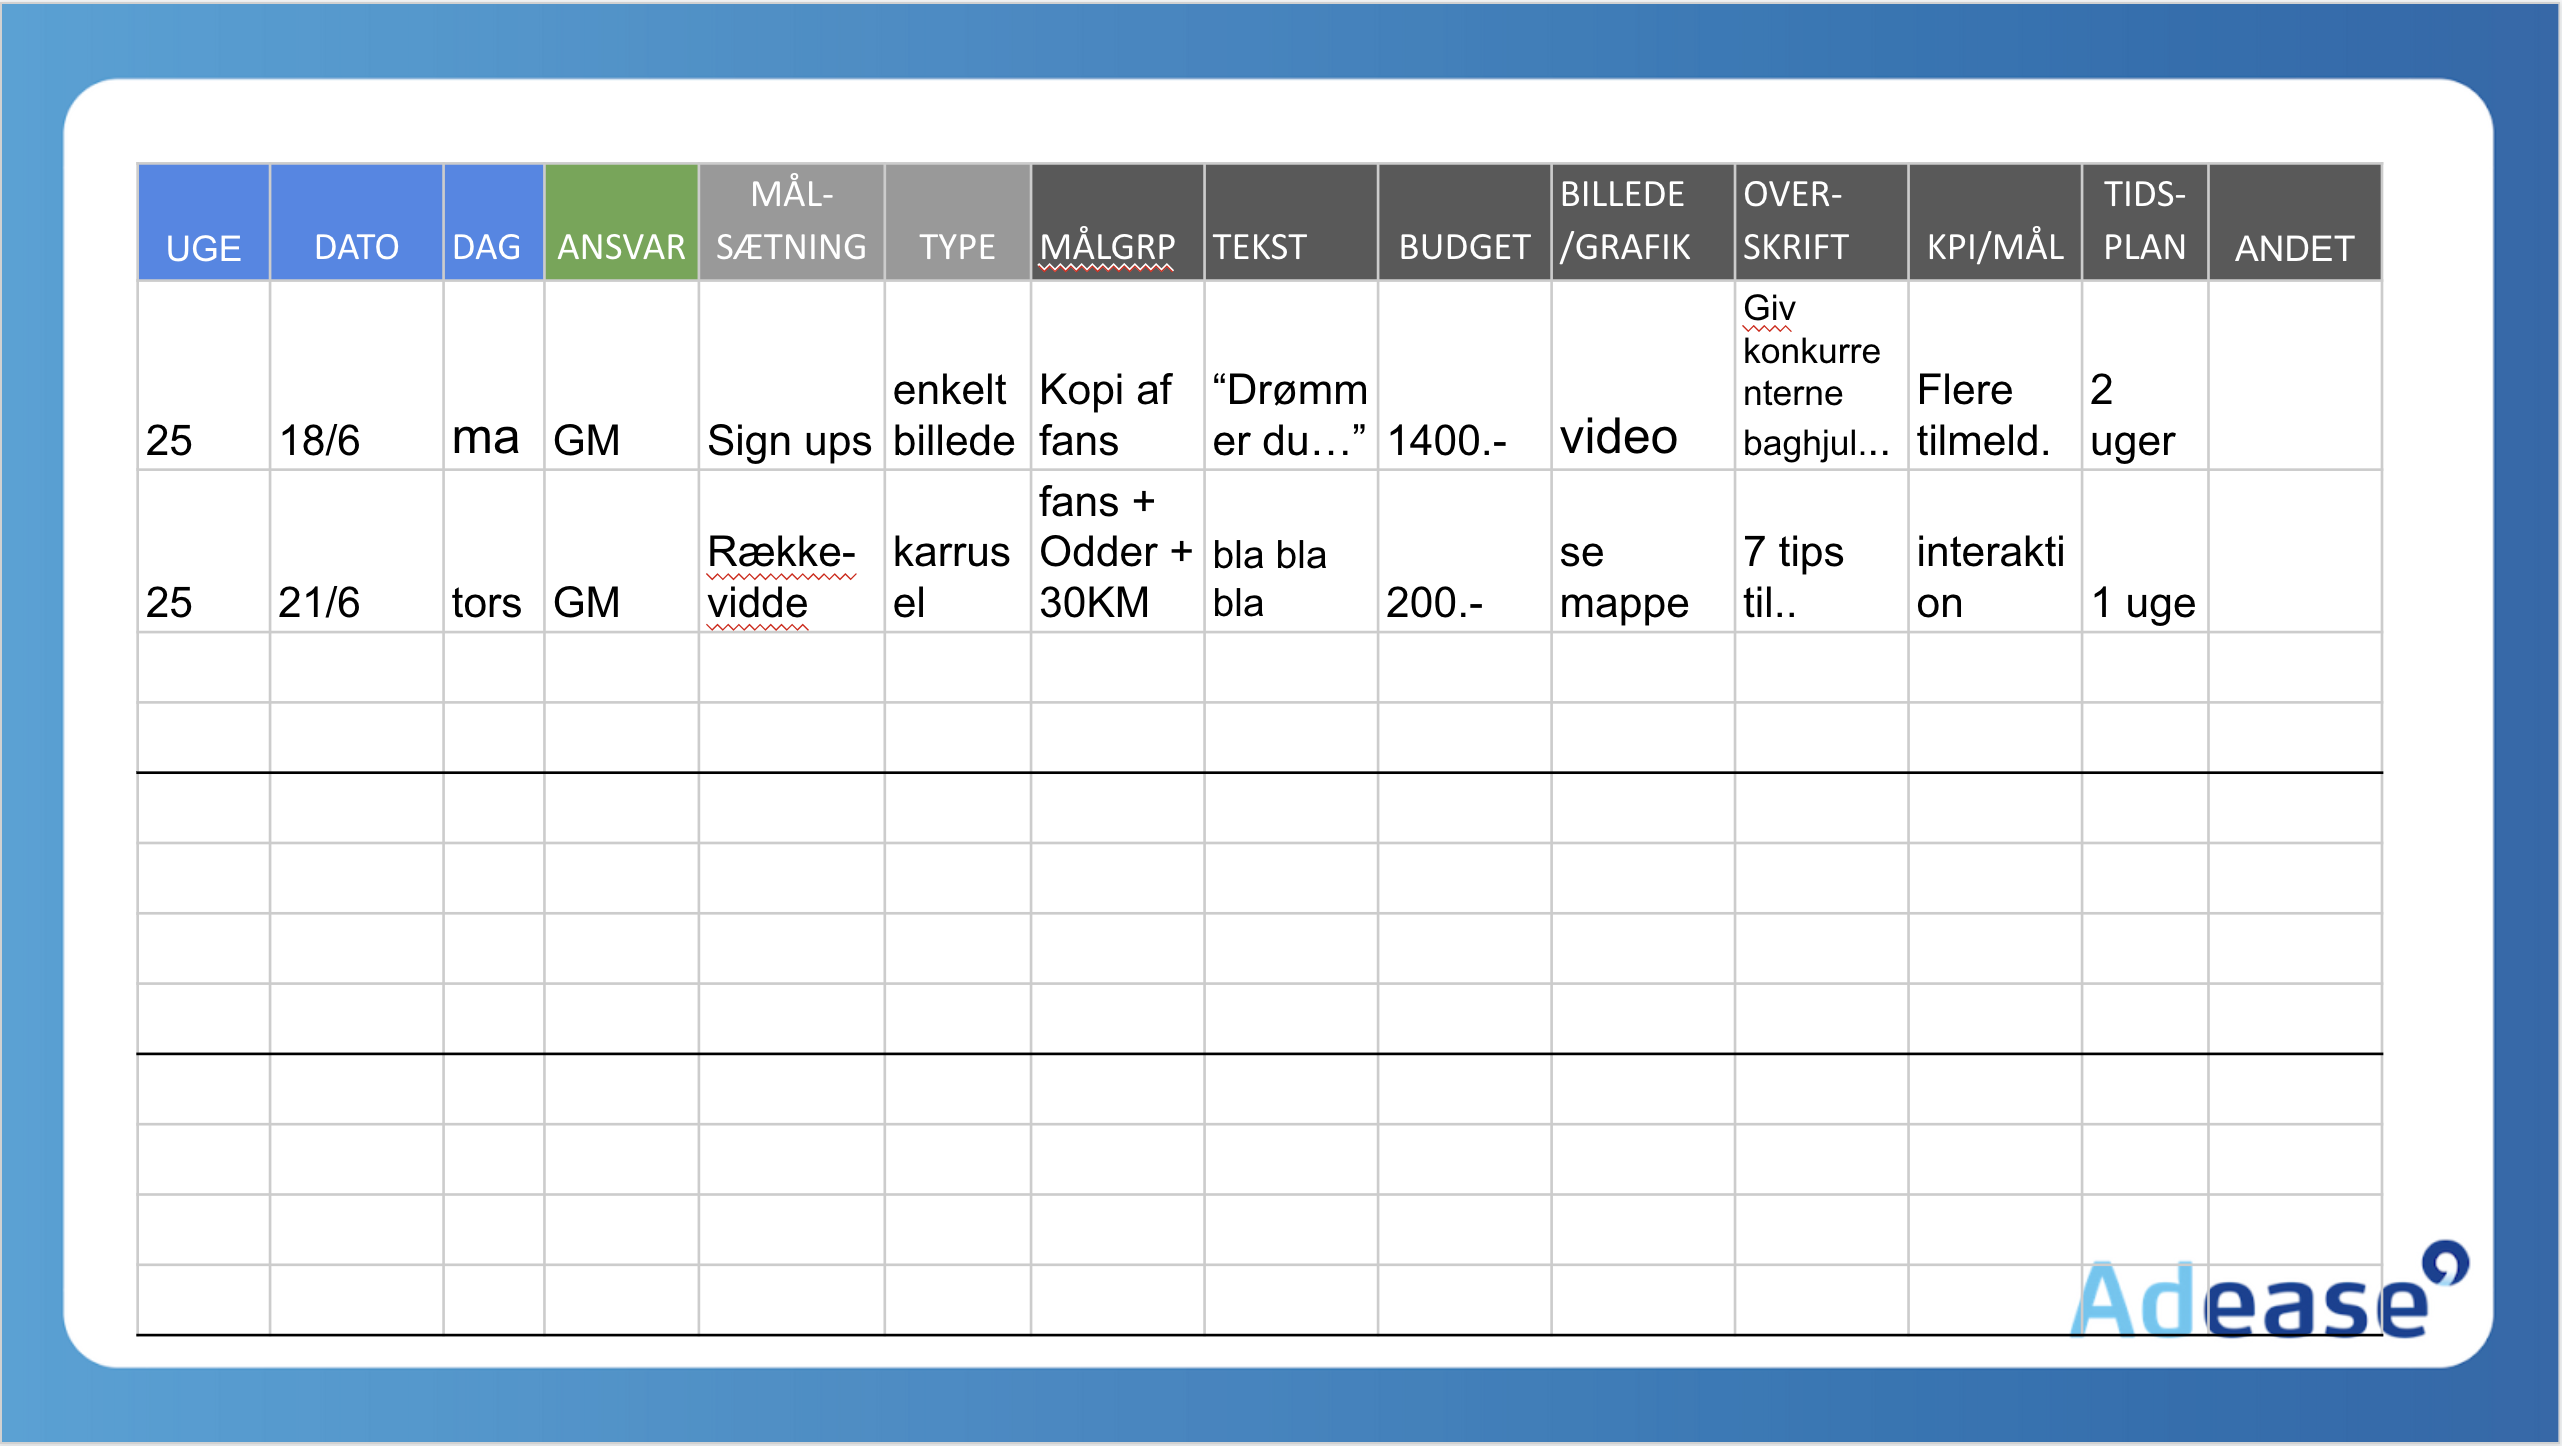Select the Række-vidde cell
Image resolution: width=2562 pixels, height=1446 pixels.
[x=790, y=552]
